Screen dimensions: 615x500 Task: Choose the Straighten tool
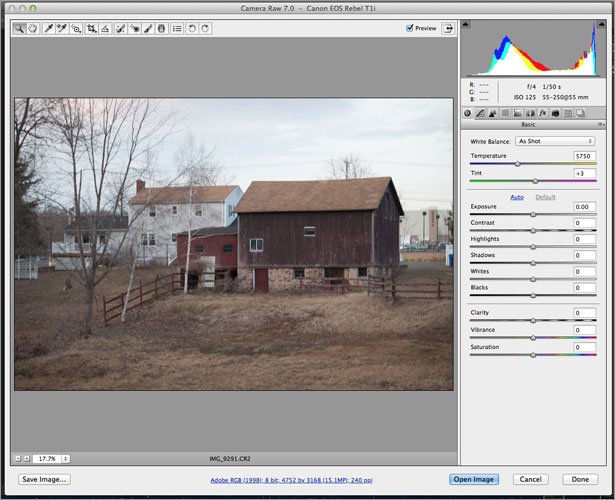pyautogui.click(x=106, y=29)
